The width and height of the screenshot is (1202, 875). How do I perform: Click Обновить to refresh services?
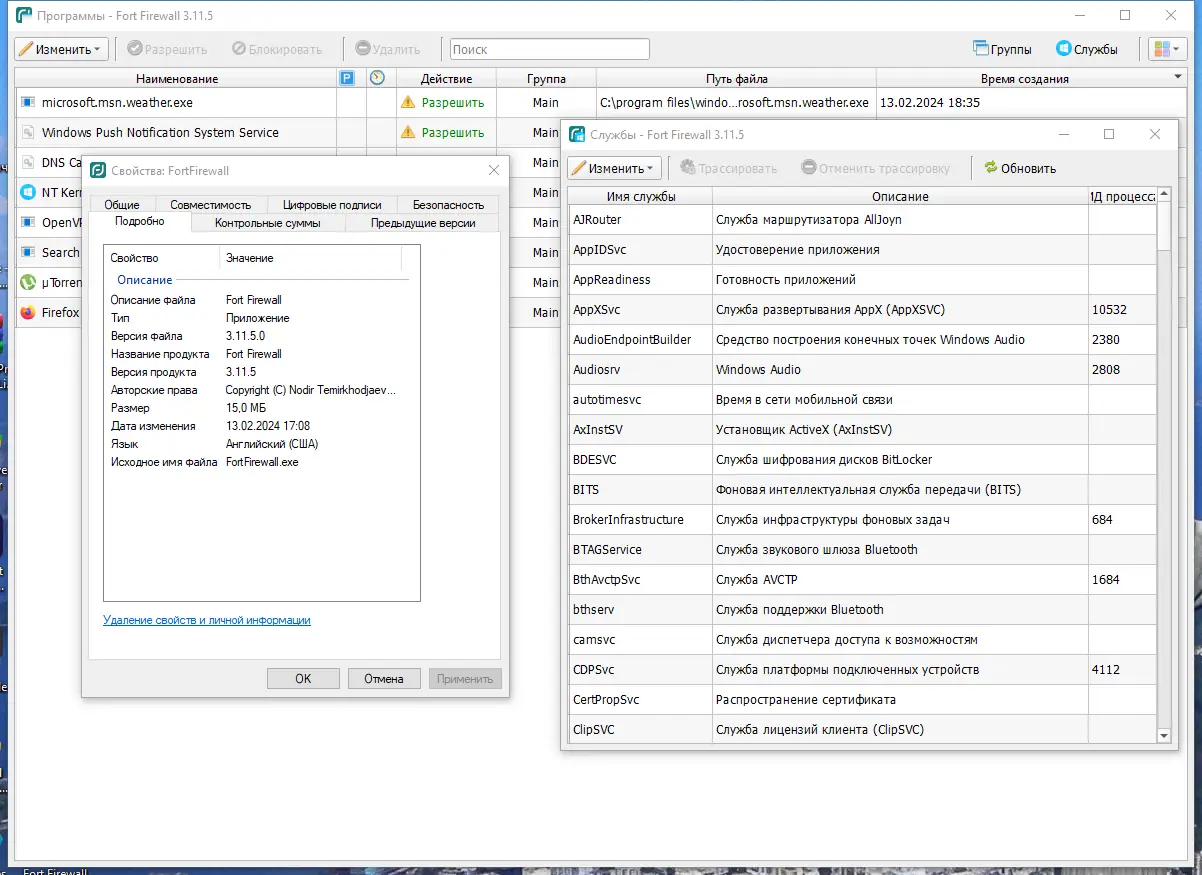(1020, 168)
